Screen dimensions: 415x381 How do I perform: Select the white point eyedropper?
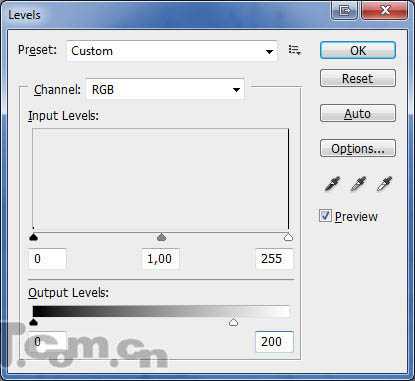pyautogui.click(x=384, y=184)
